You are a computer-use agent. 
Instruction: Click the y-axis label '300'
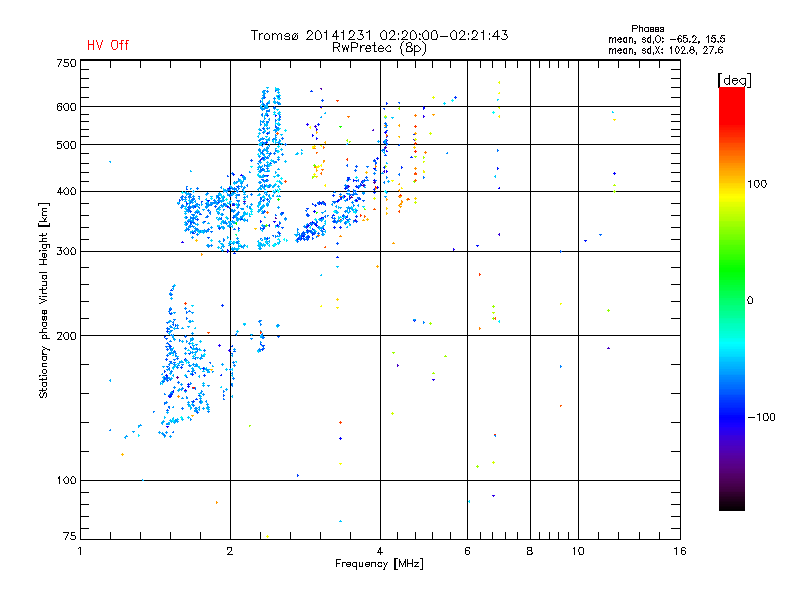[x=66, y=252]
